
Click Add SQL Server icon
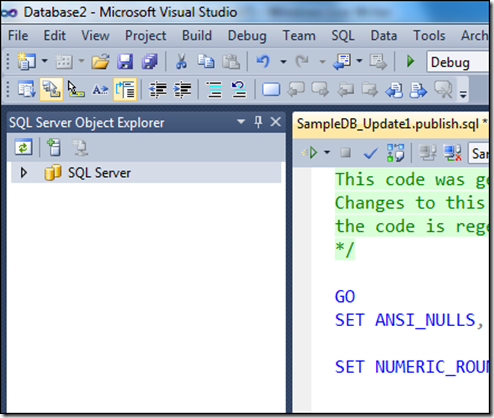pyautogui.click(x=54, y=147)
